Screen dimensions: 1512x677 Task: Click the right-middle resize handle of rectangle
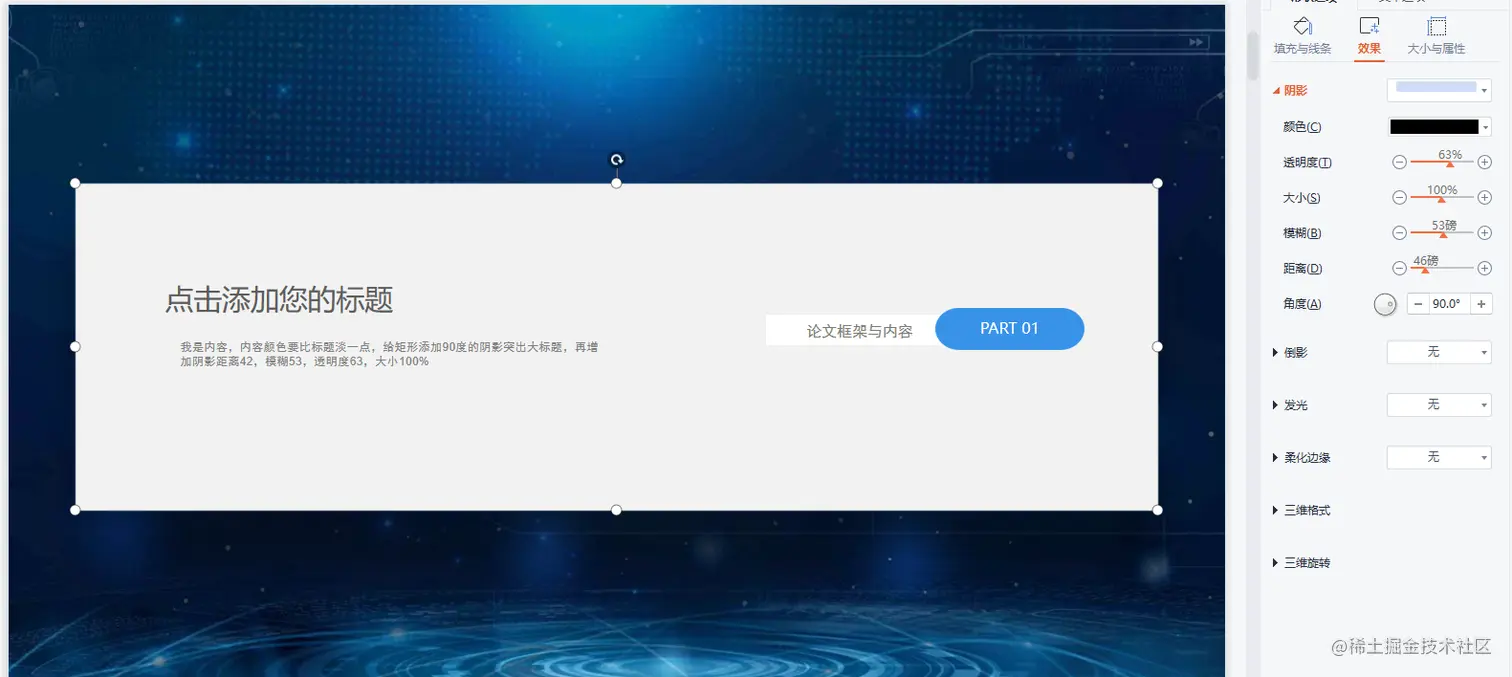tap(1158, 346)
